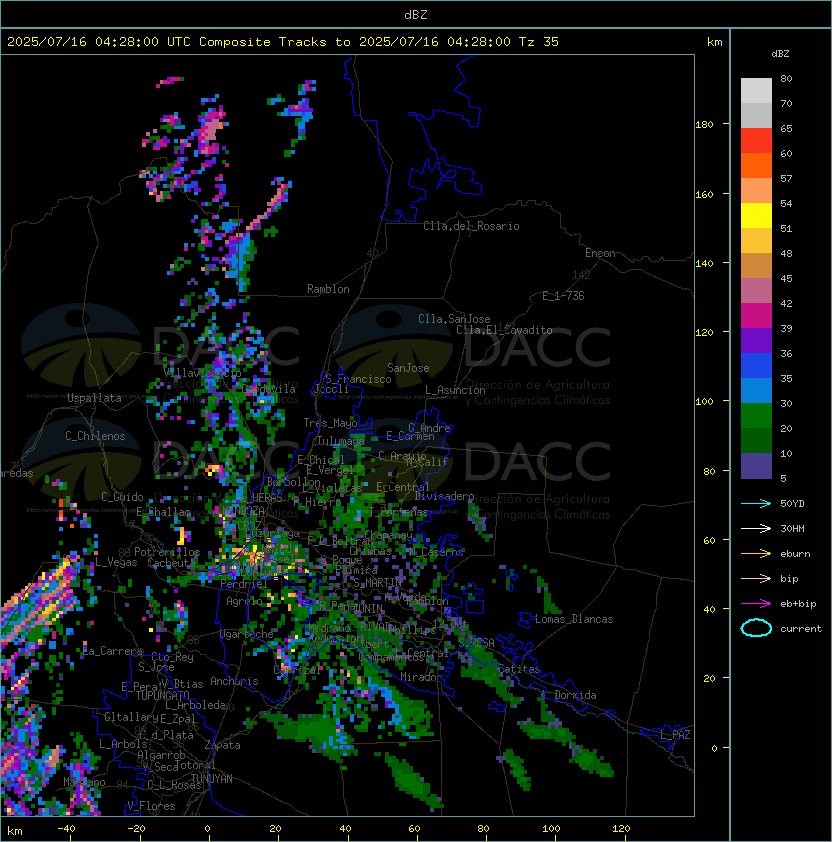Viewport: 832px width, 842px height.
Task: Click the 50YD legend label
Action: point(792,504)
